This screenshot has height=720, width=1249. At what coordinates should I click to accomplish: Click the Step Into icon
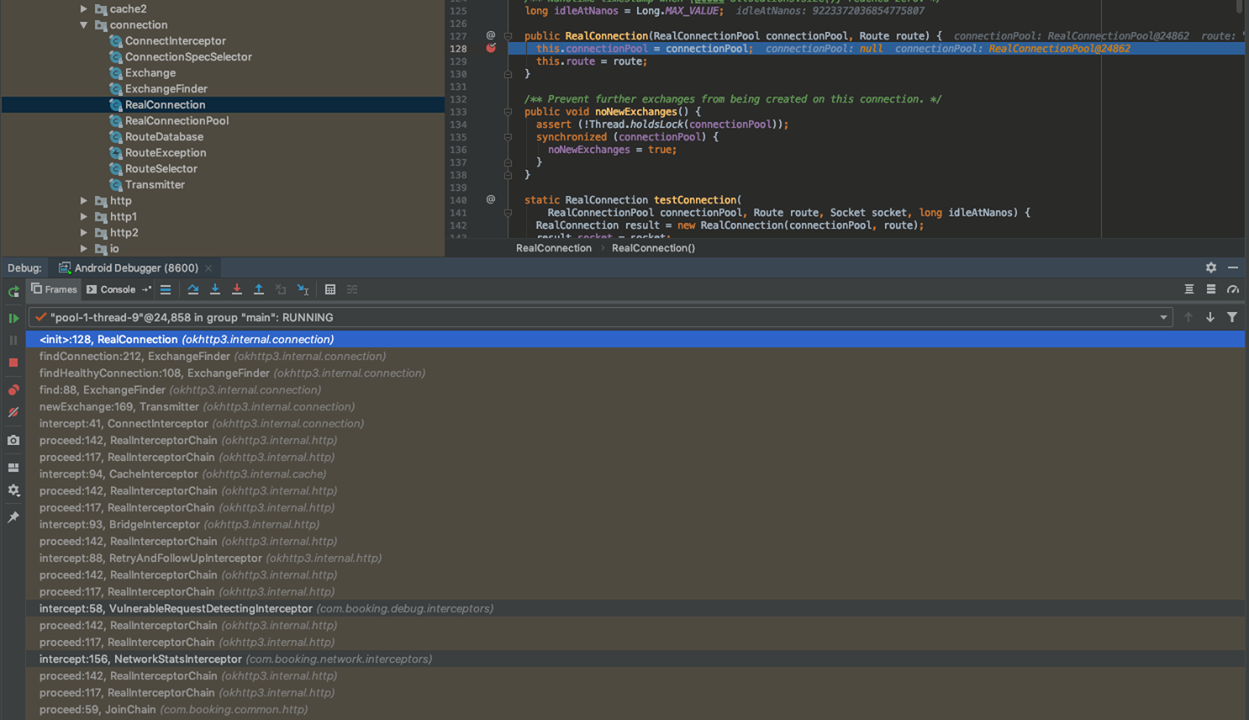tap(215, 290)
